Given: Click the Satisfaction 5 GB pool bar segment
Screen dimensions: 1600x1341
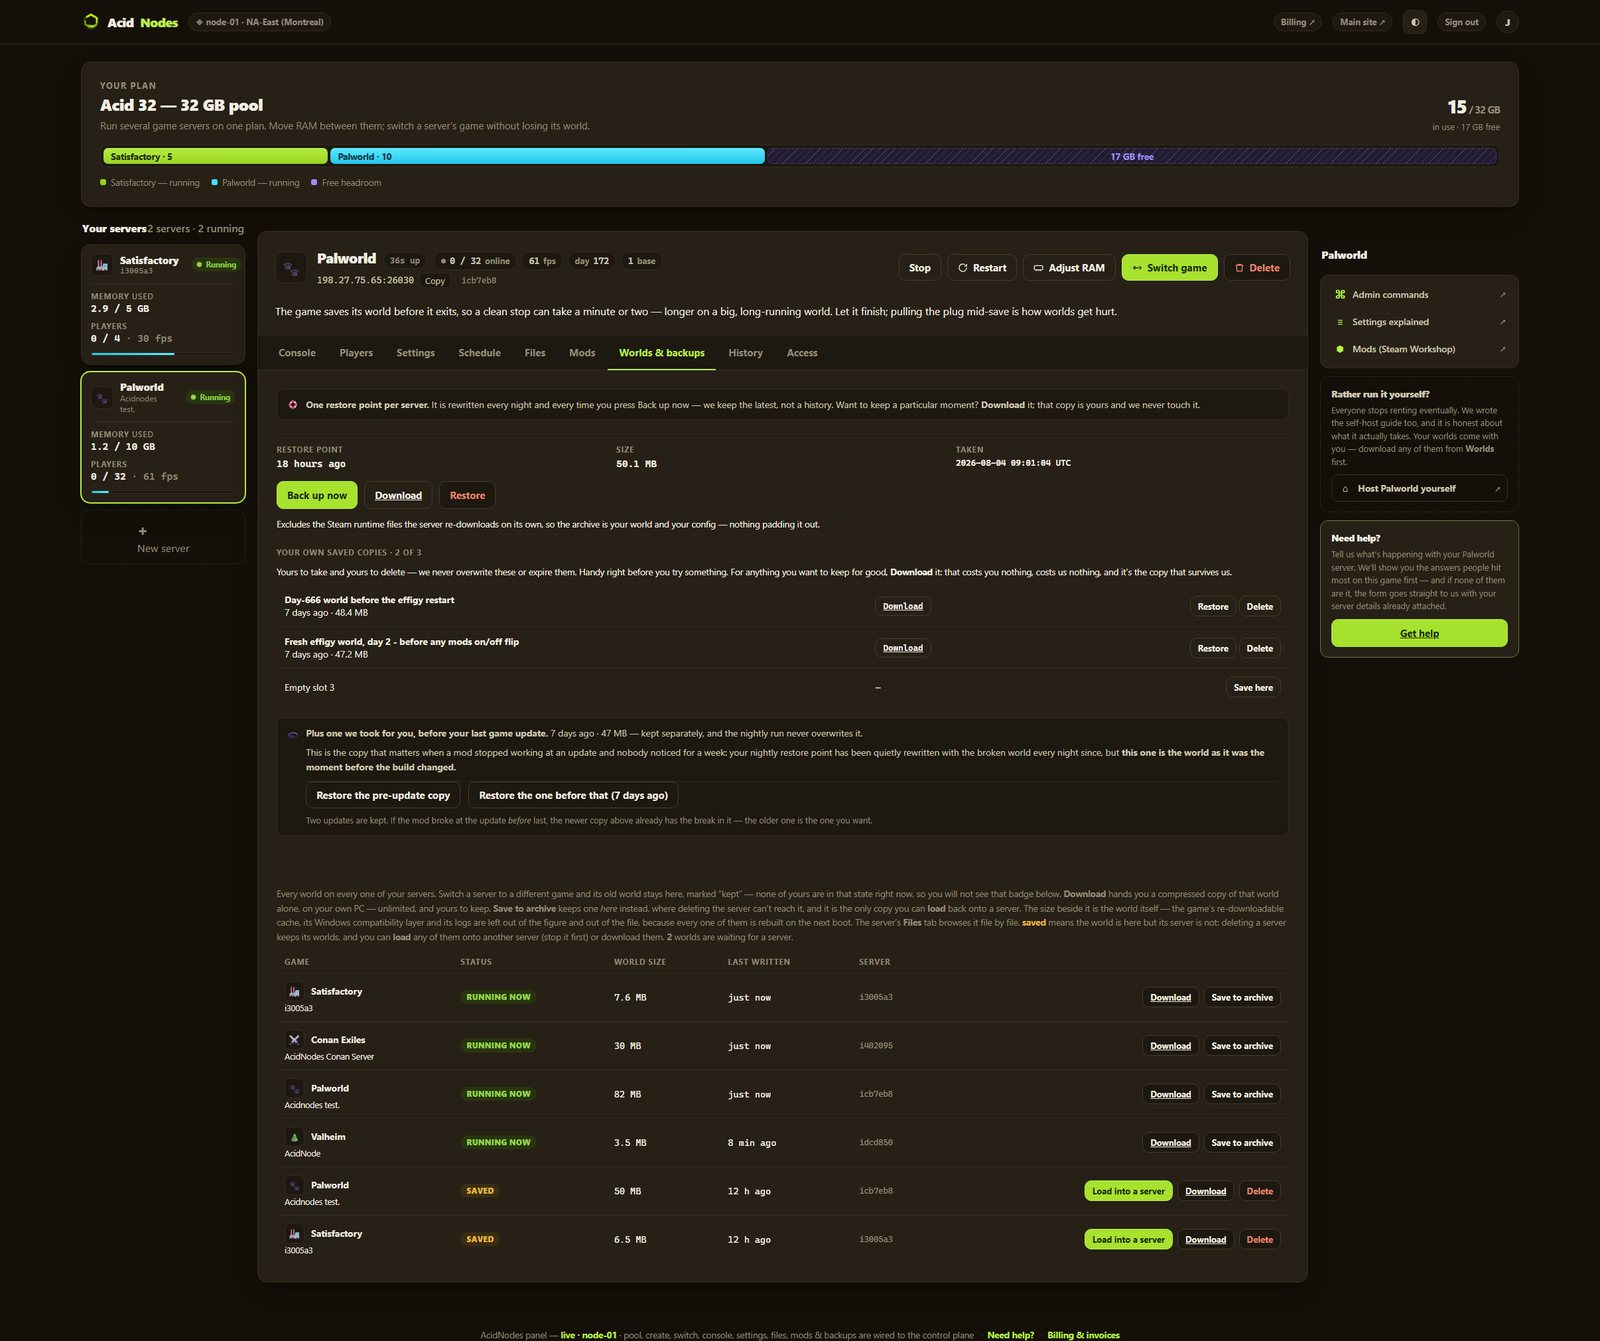Looking at the screenshot, I should 215,156.
